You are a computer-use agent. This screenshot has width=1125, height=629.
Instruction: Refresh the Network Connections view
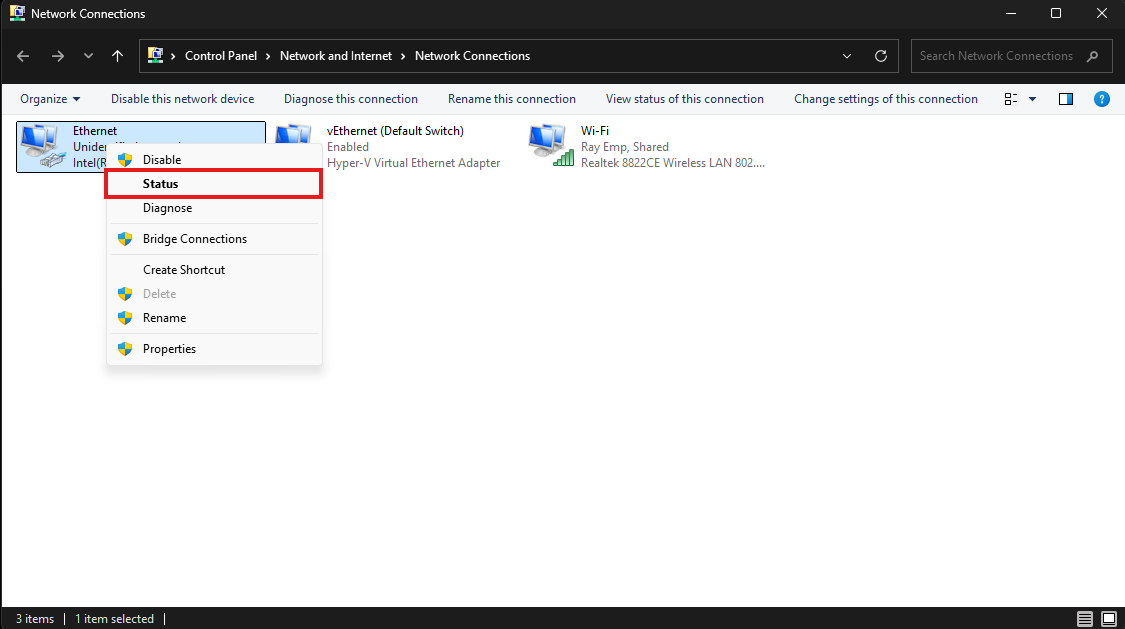click(x=881, y=56)
